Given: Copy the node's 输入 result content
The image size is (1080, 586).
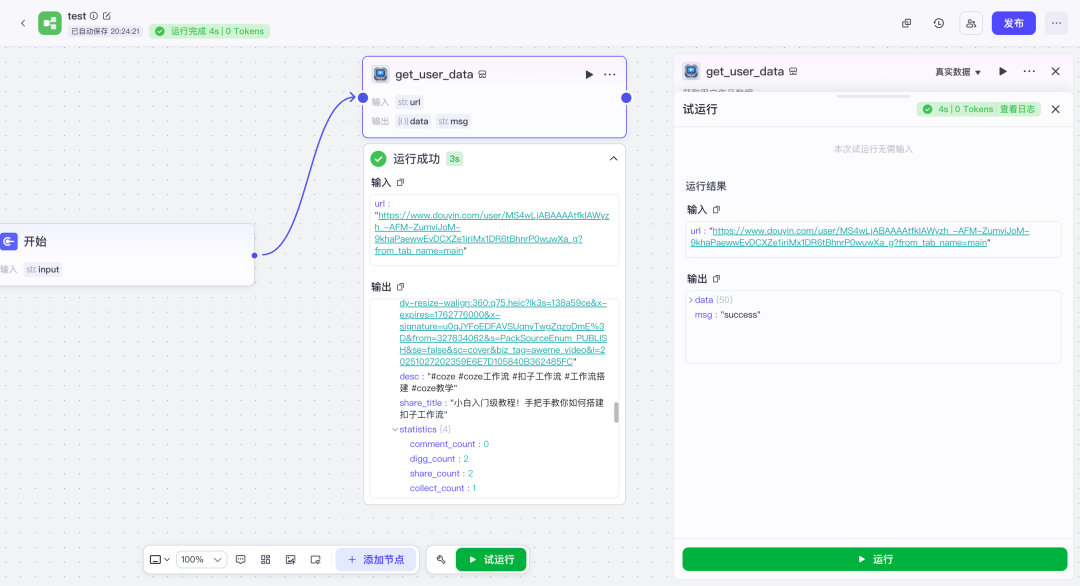Looking at the screenshot, I should pyautogui.click(x=401, y=183).
